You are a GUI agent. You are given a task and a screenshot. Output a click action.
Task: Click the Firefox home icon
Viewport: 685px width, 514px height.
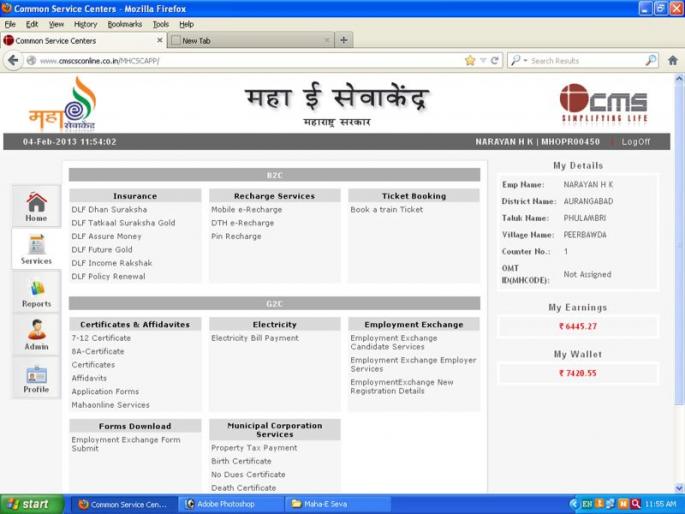point(673,60)
